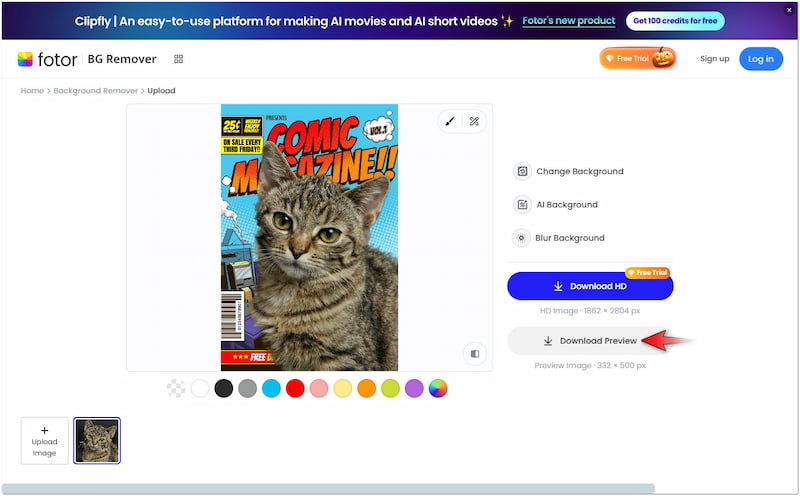Click the Download HD button
Viewport: 800px width, 496px height.
(590, 286)
